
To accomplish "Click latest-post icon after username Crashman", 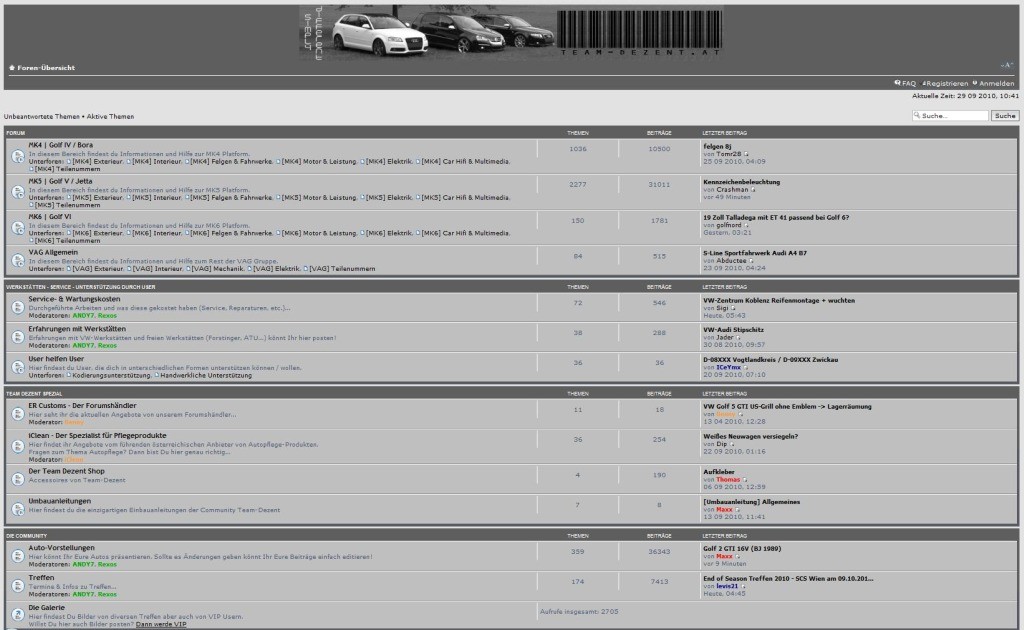I will point(754,189).
